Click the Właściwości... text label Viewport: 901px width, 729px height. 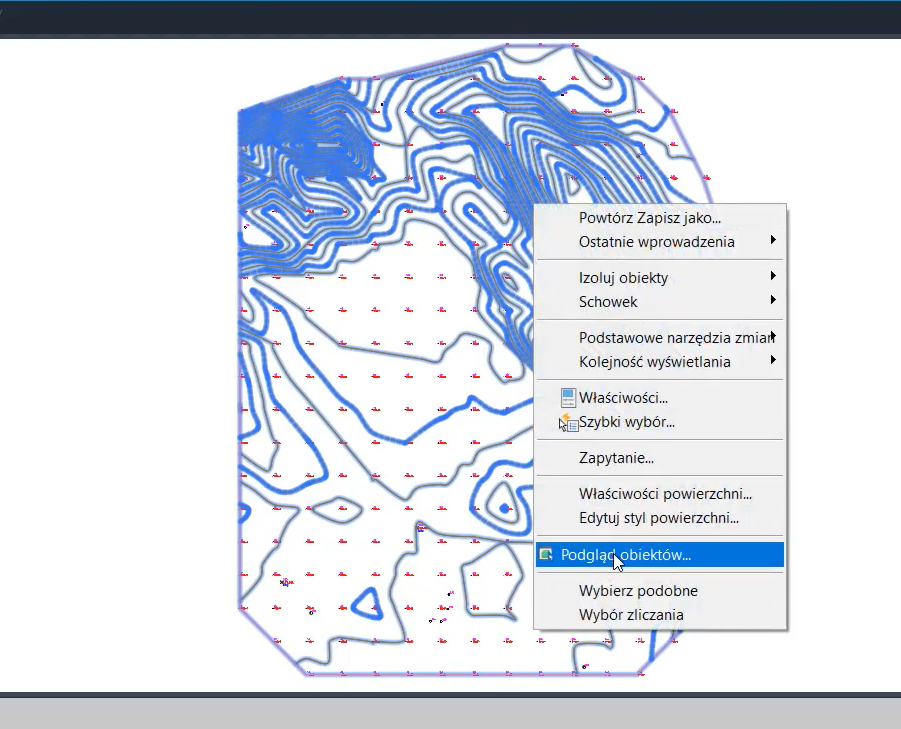(623, 398)
